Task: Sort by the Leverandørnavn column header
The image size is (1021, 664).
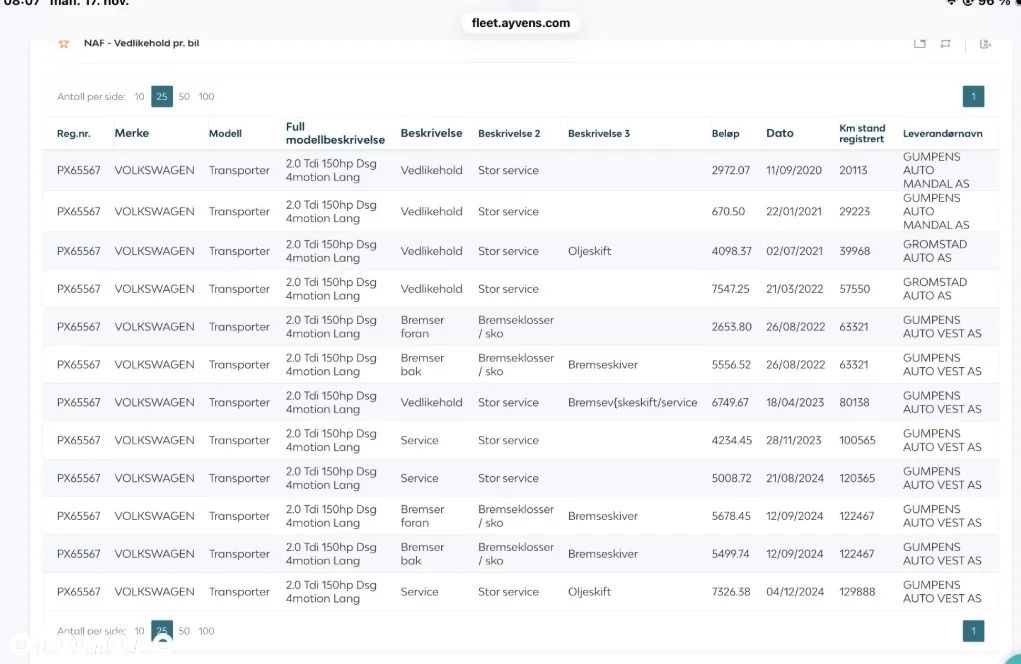Action: click(x=942, y=133)
